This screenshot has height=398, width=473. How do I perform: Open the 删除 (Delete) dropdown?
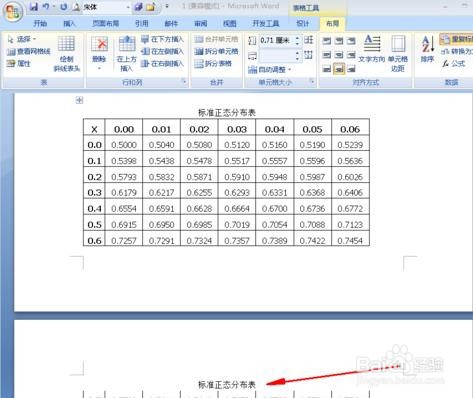[x=99, y=54]
